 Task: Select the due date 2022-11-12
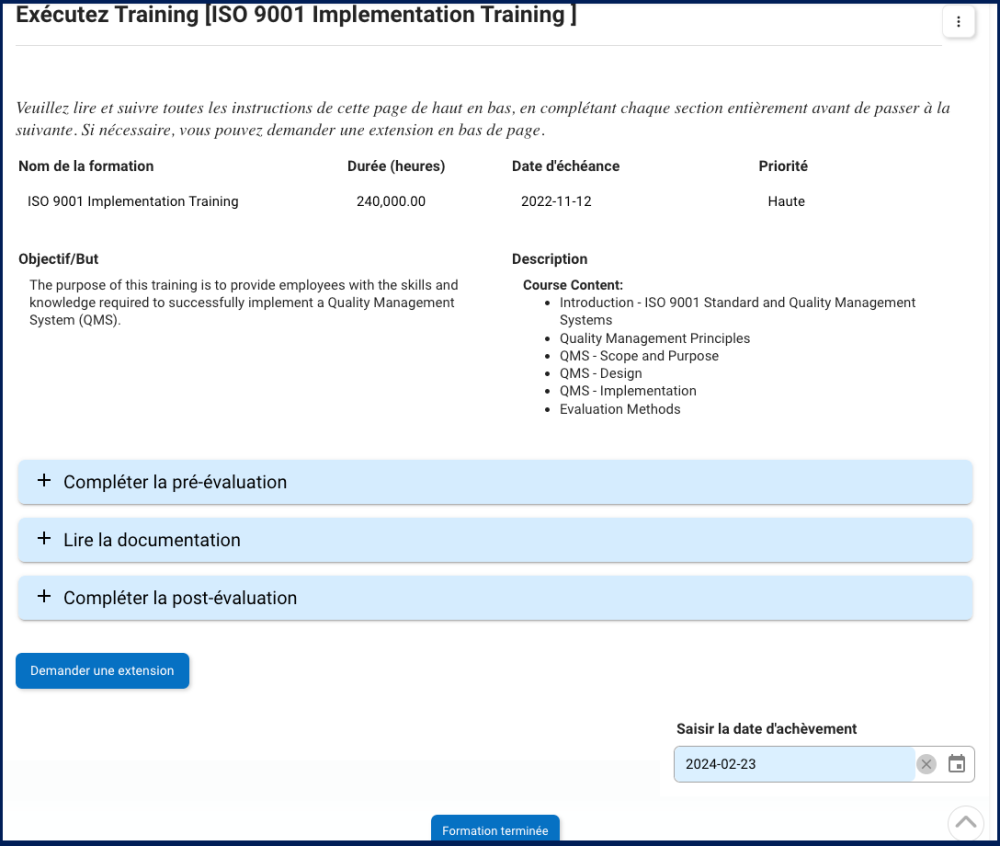pyautogui.click(x=556, y=201)
